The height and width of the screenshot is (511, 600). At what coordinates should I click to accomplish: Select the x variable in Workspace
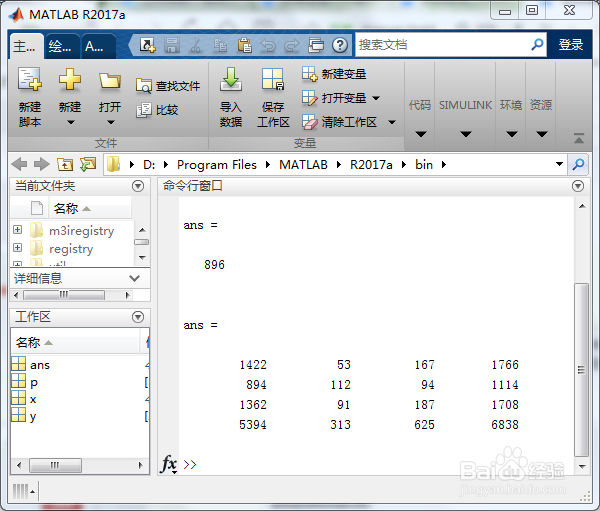79,399
